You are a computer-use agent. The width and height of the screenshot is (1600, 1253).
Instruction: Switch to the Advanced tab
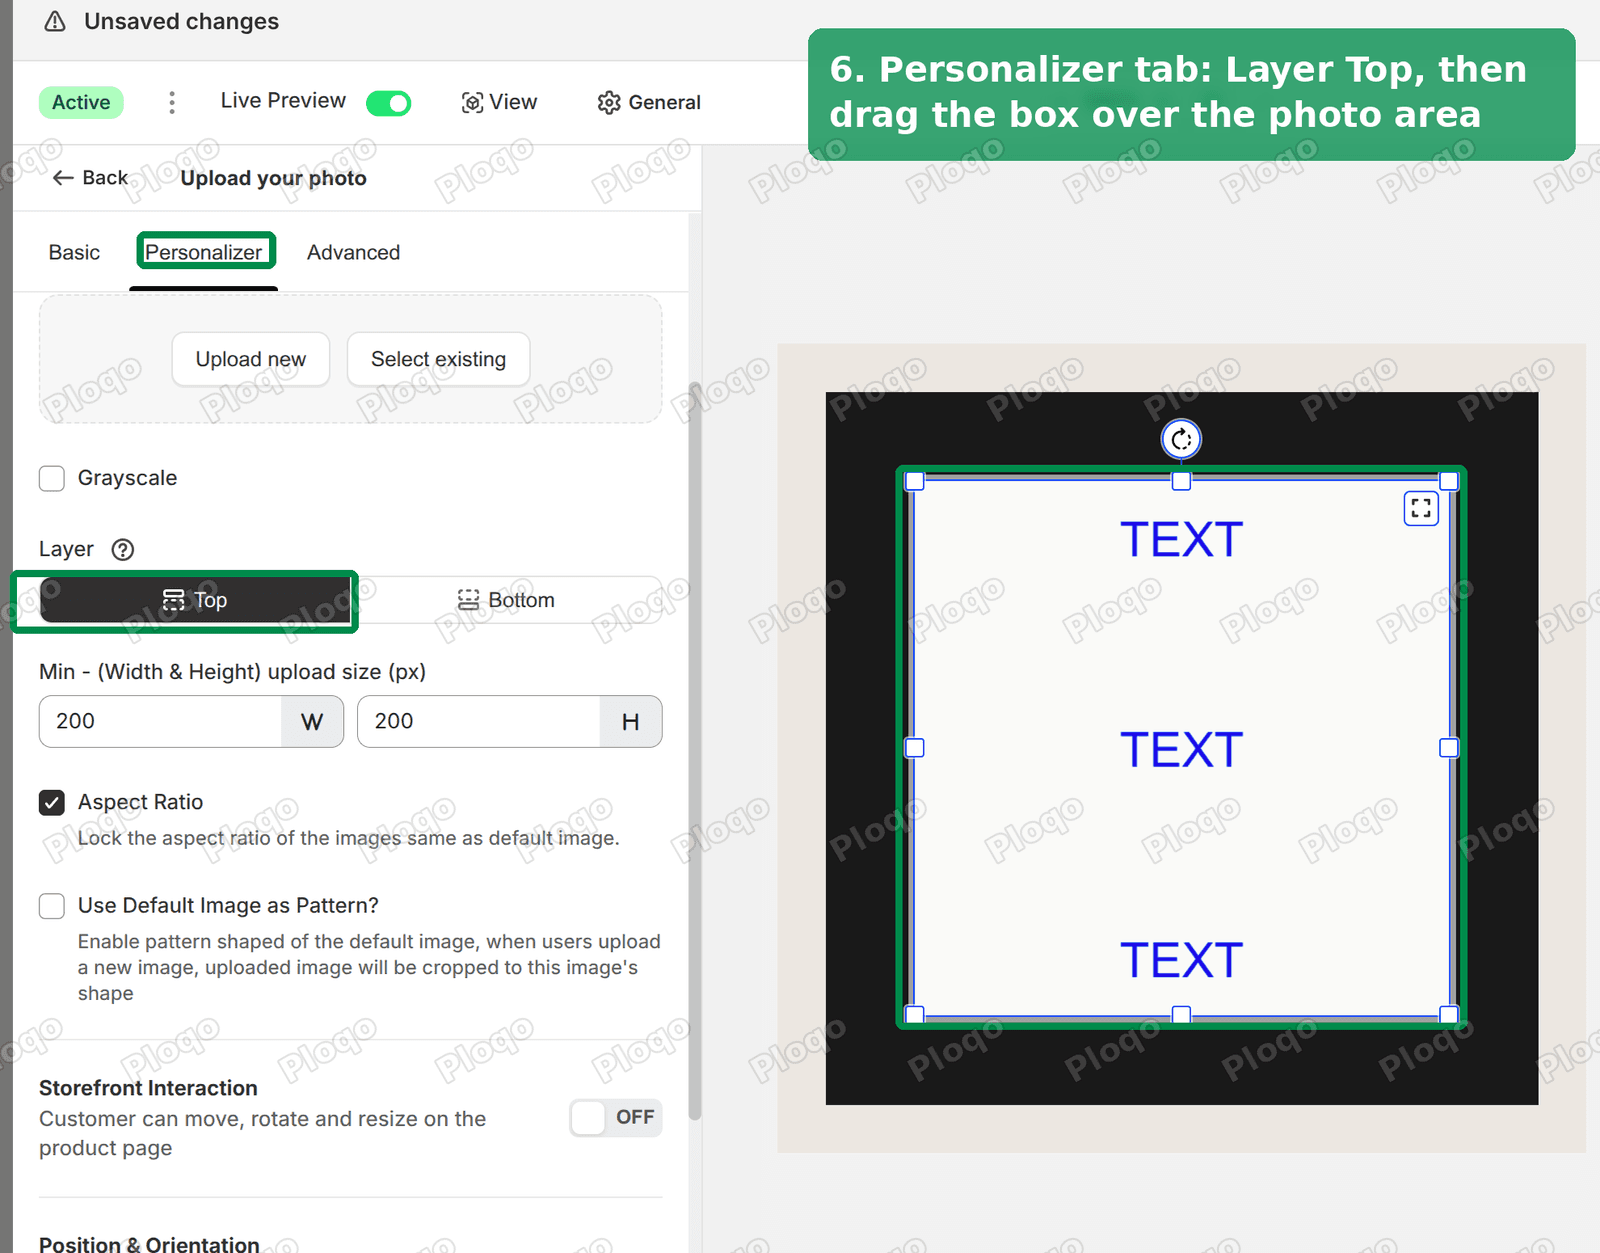353,252
